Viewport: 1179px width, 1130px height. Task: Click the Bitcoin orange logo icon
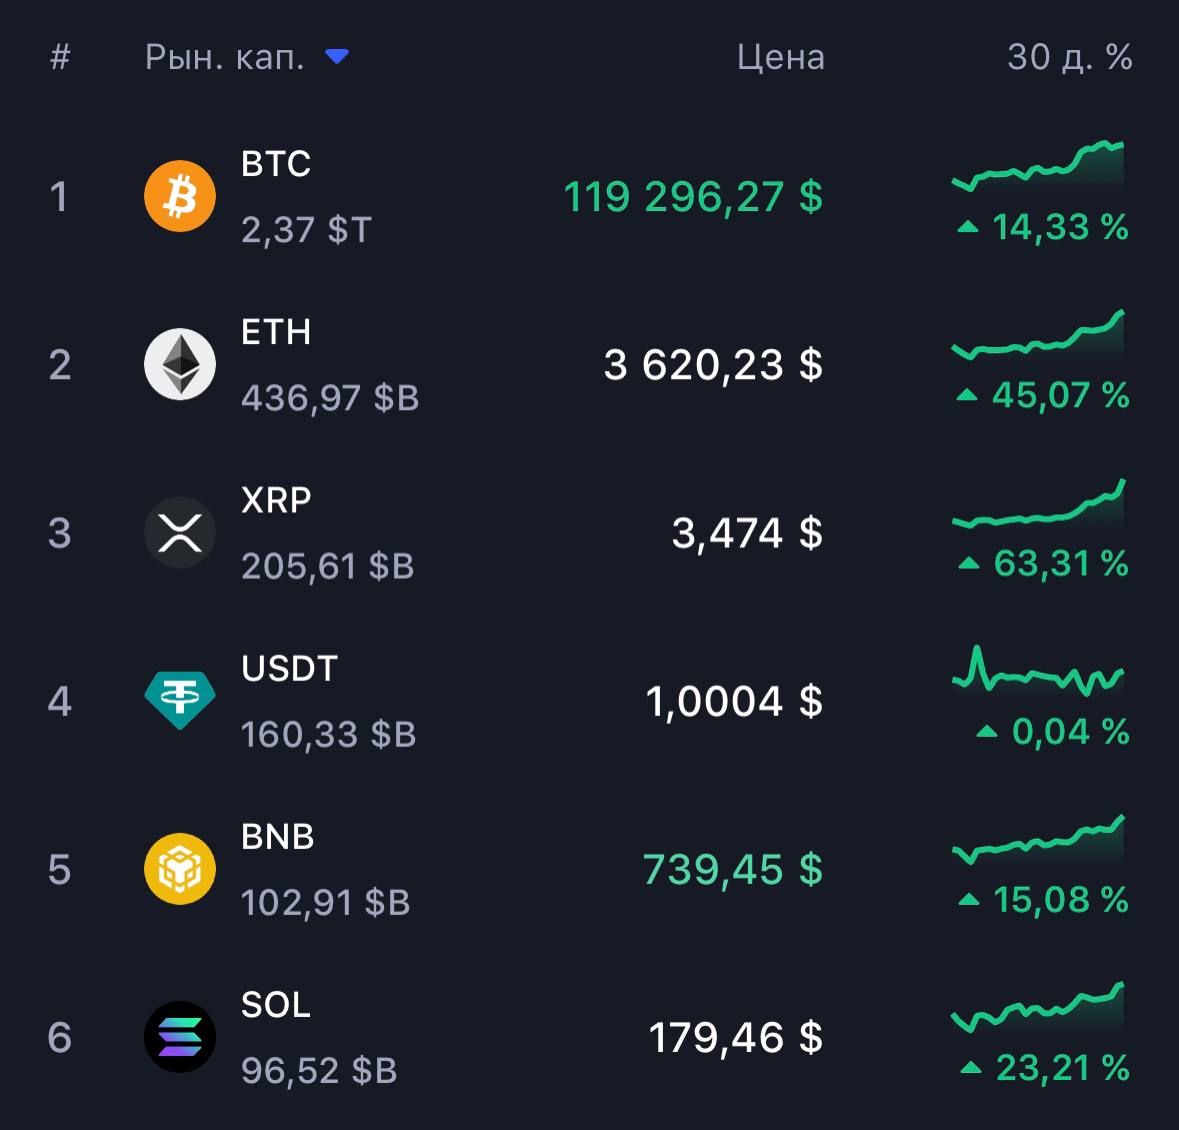(180, 196)
